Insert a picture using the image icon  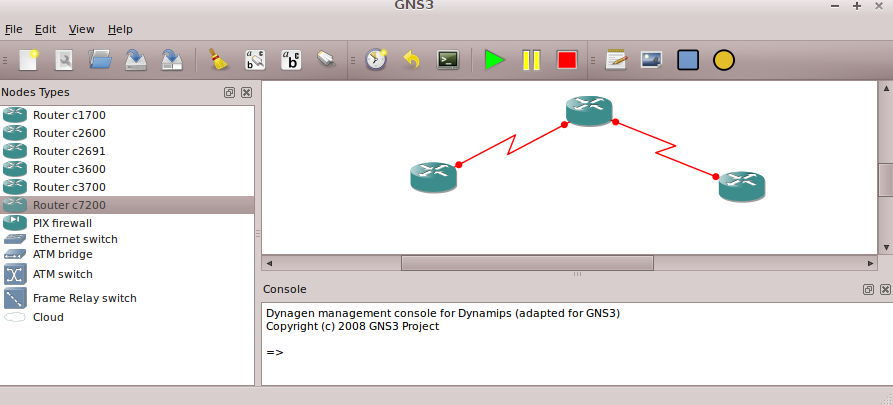click(651, 60)
